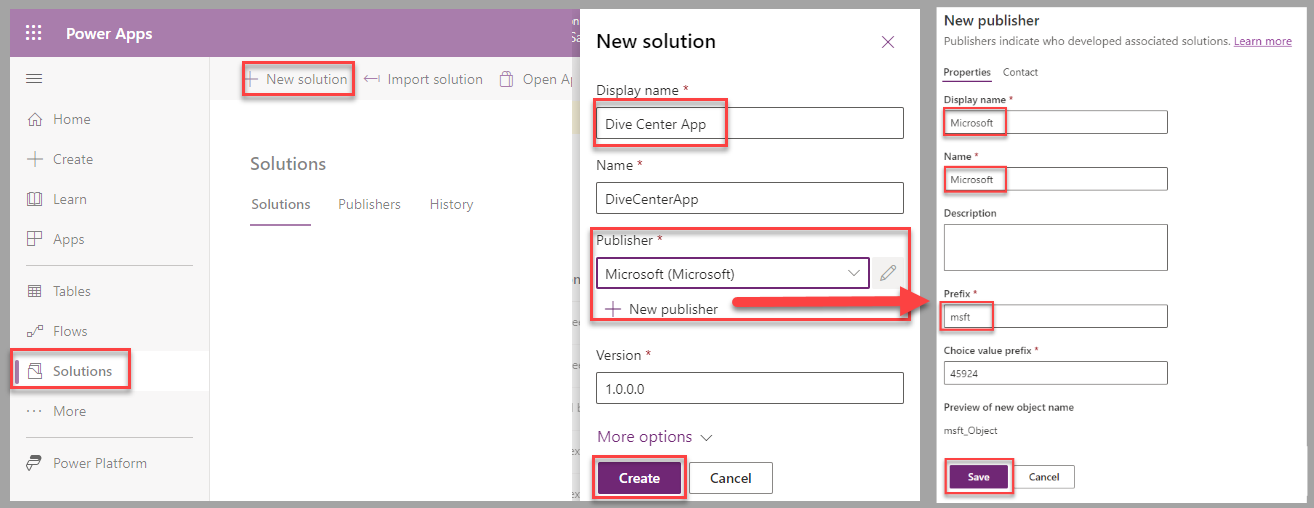This screenshot has height=508, width=1314.
Task: Click the Import solution arrow icon
Action: click(372, 79)
